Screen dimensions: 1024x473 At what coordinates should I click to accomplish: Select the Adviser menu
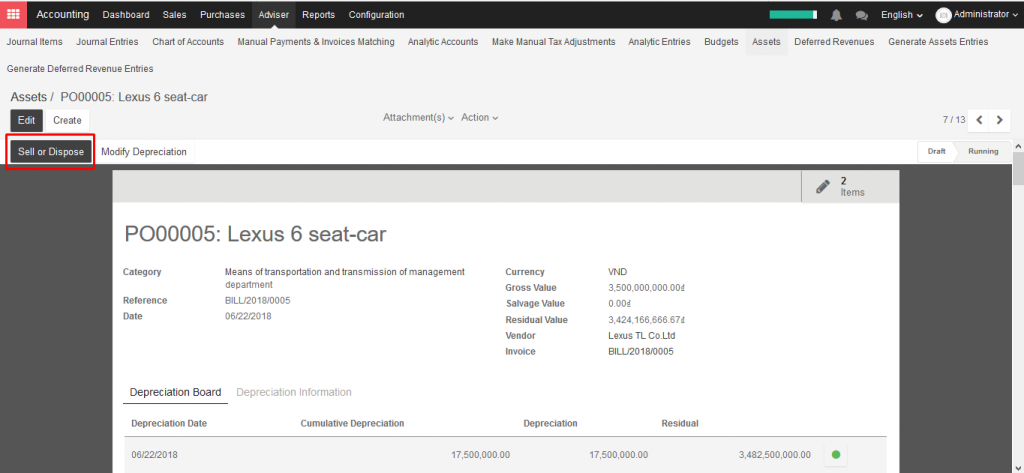tap(274, 14)
